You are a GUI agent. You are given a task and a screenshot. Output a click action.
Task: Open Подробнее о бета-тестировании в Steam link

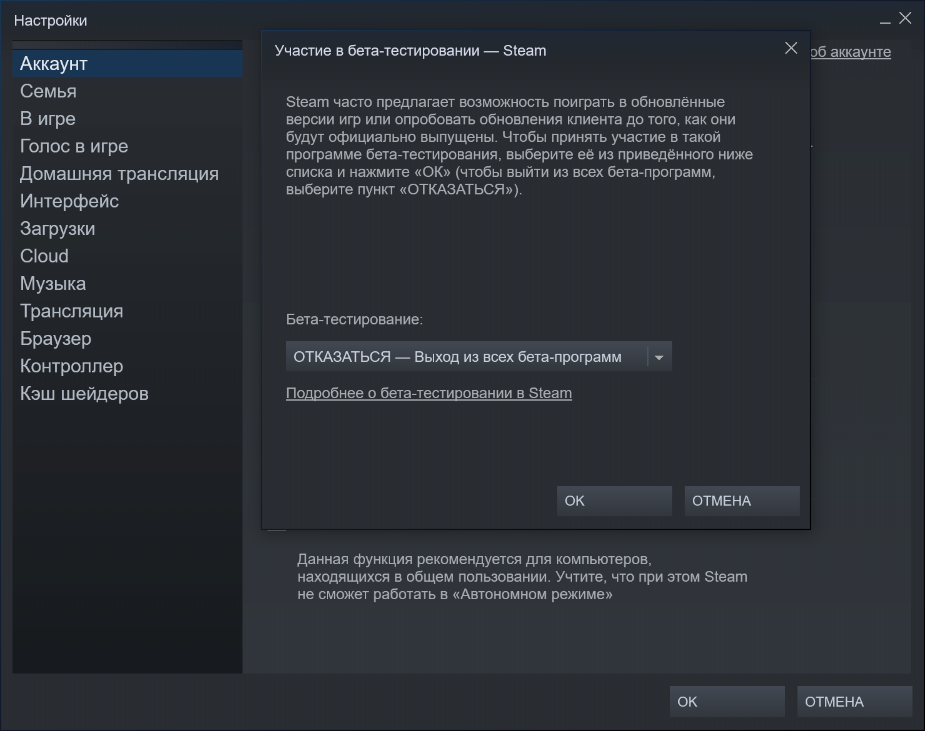(429, 393)
